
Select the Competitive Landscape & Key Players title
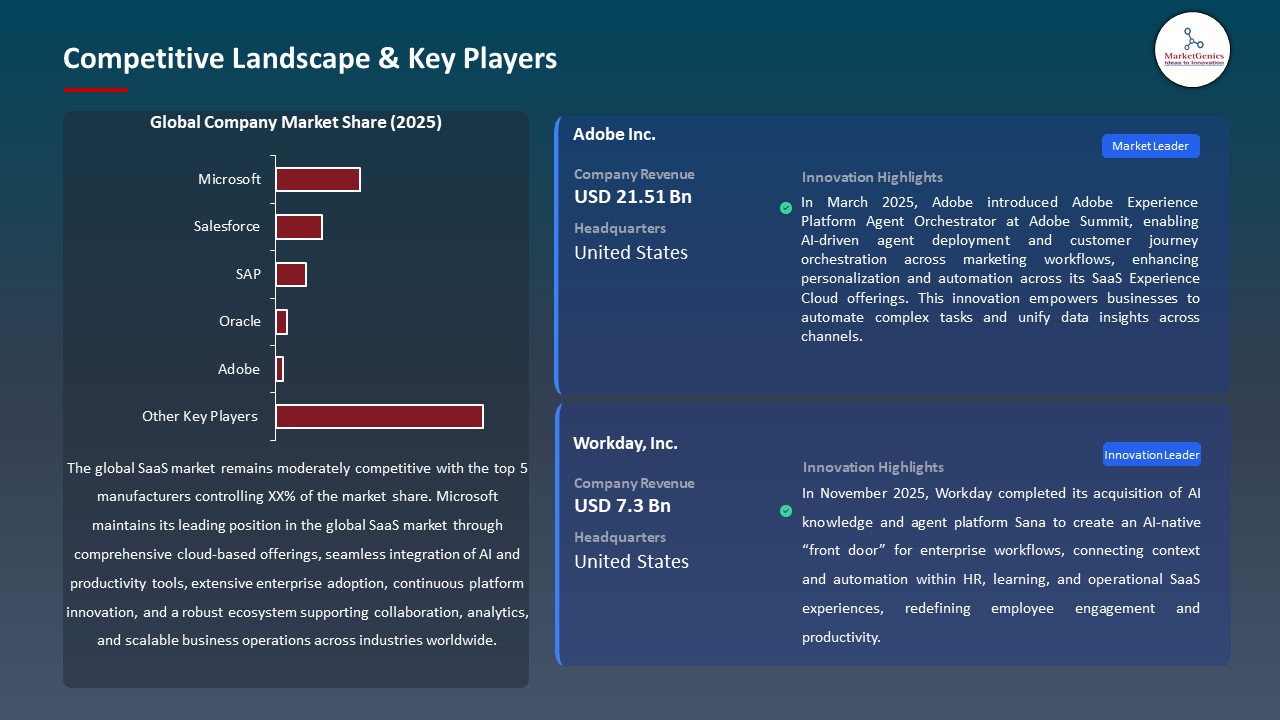point(310,59)
